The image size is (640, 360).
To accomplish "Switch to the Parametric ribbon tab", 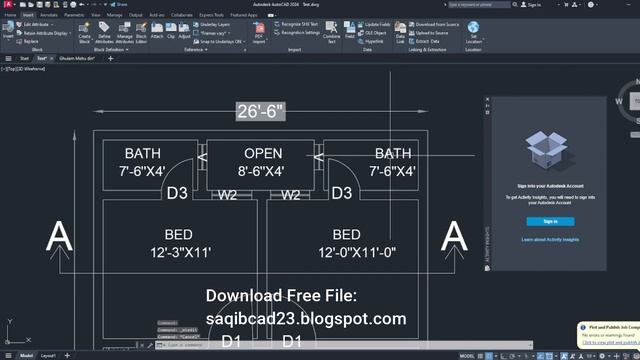I will 74,15.
